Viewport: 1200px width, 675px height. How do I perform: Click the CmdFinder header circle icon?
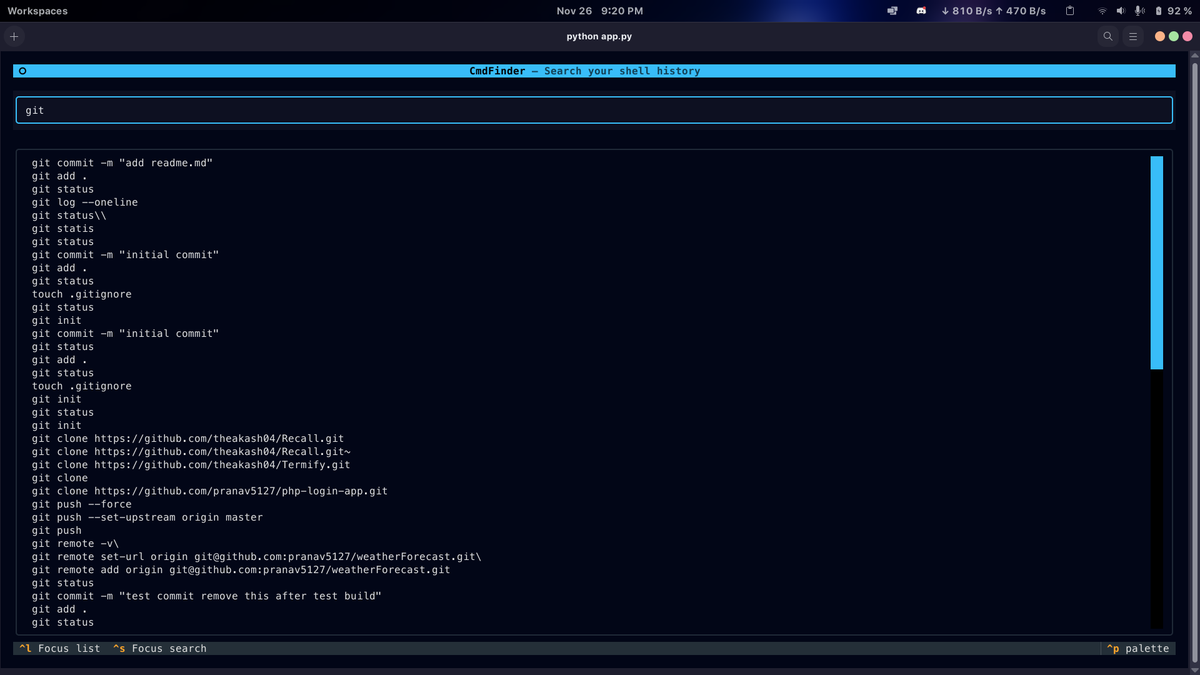coord(22,71)
